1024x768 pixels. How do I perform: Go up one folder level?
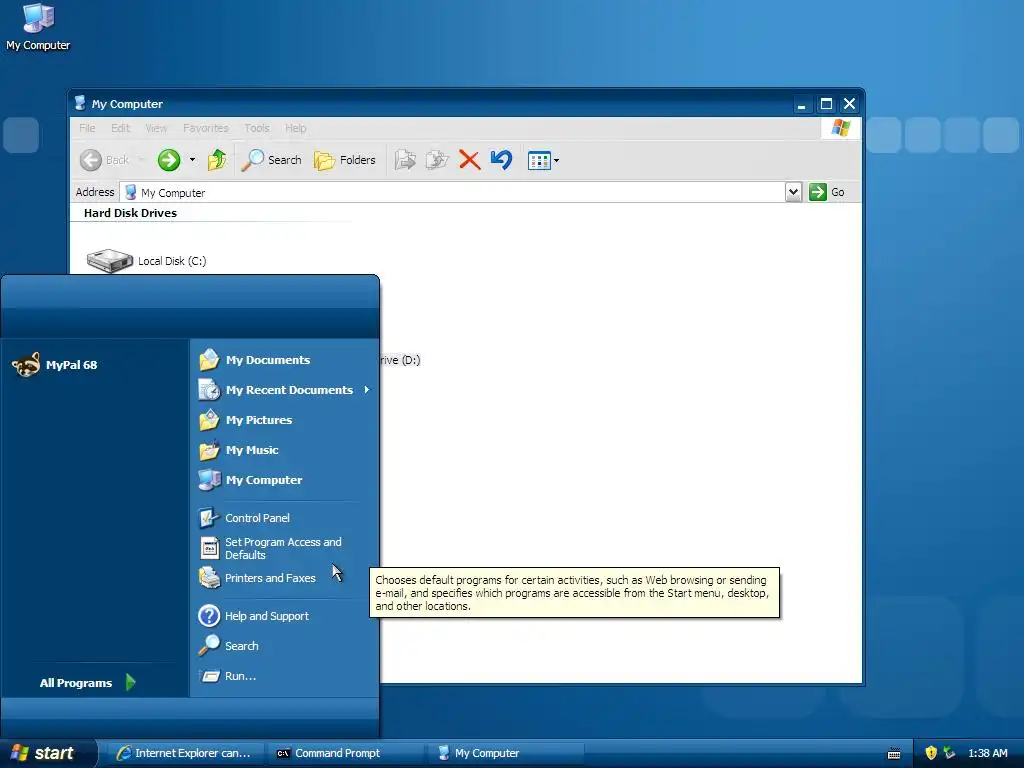point(217,160)
